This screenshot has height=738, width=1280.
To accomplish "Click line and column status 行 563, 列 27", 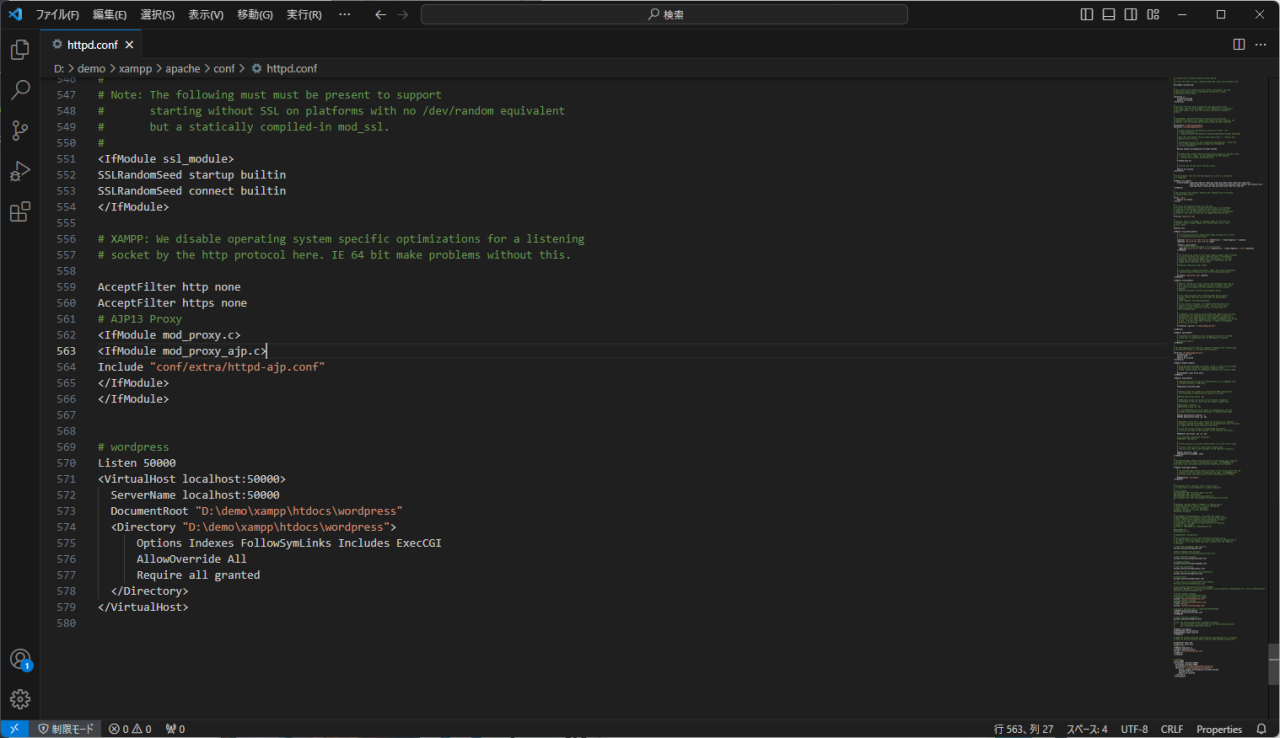I will click(x=1023, y=729).
